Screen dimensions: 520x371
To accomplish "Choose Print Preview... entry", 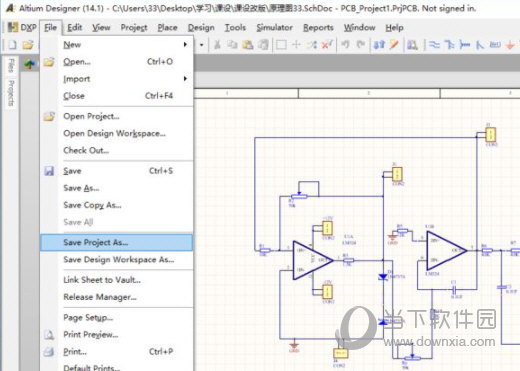I will click(117, 334).
